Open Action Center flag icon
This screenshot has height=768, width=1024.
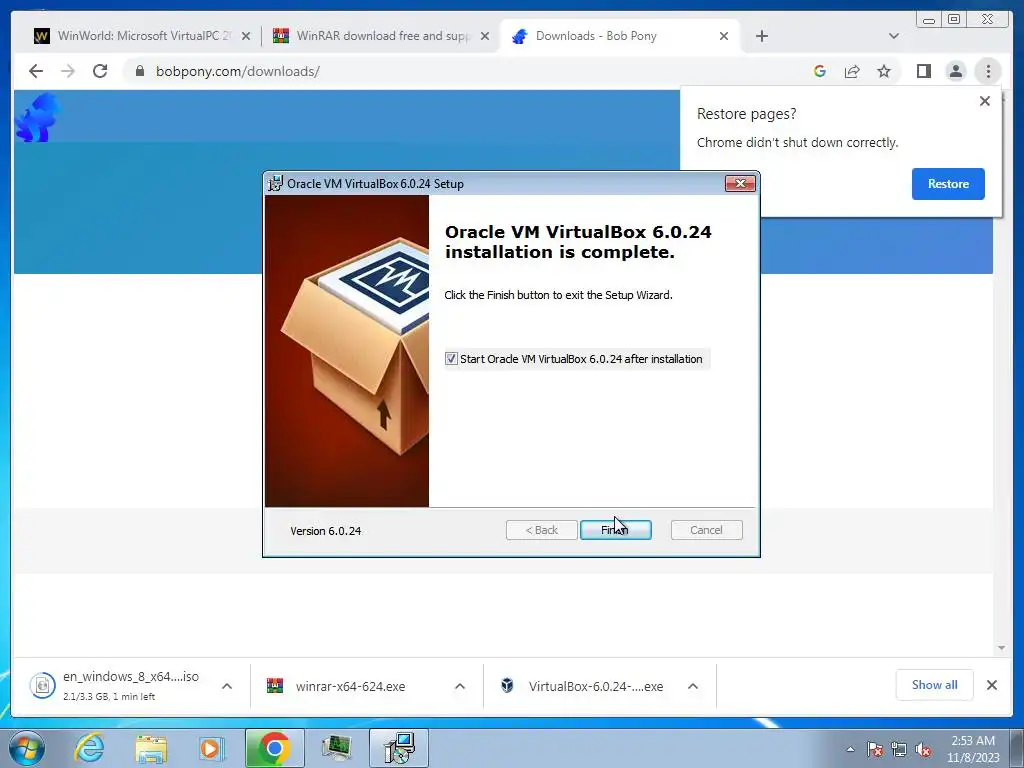tap(875, 749)
